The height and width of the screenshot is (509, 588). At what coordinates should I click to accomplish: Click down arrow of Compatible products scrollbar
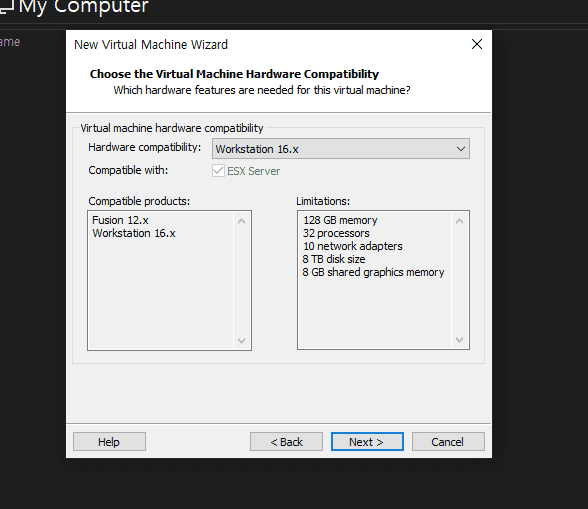pyautogui.click(x=242, y=341)
